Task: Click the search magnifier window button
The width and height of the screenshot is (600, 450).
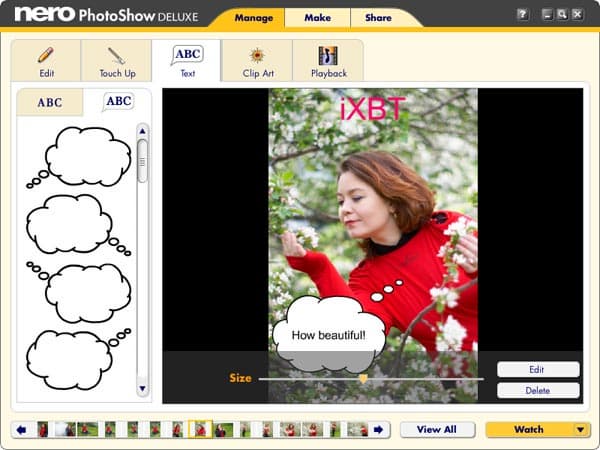Action: pyautogui.click(x=562, y=15)
